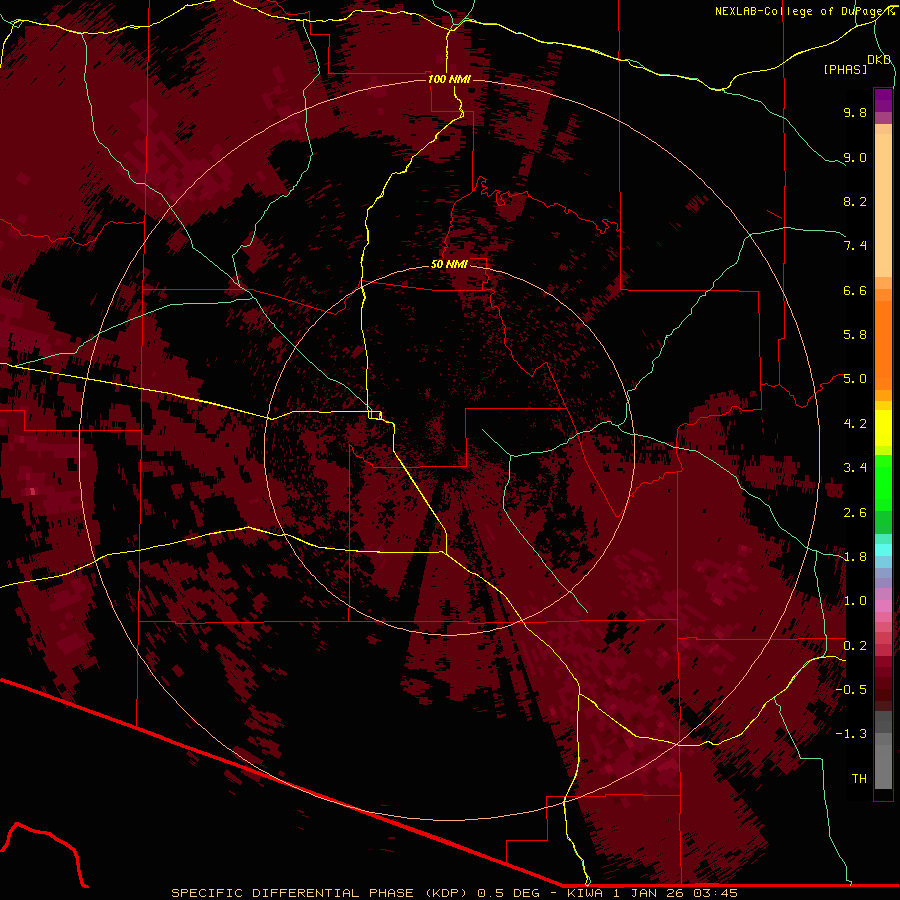Click the 100 NMI range ring label
The width and height of the screenshot is (900, 900).
449,79
